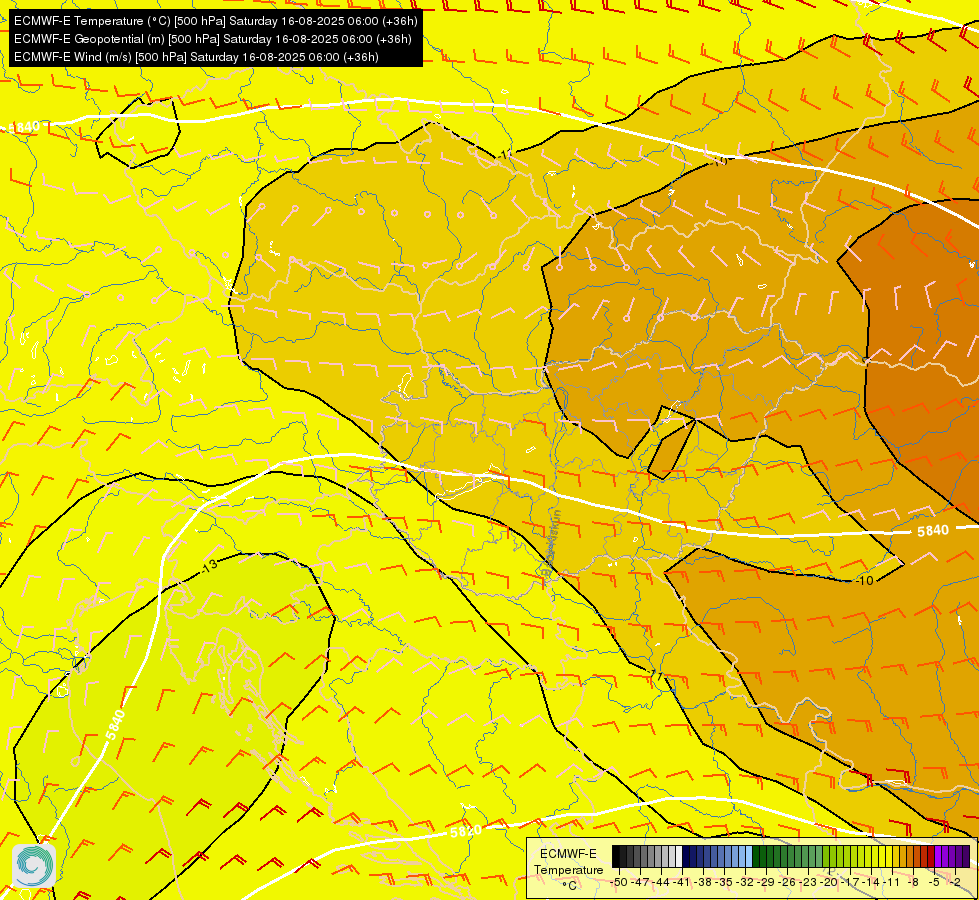Click the -2 legend tick label

point(955,882)
